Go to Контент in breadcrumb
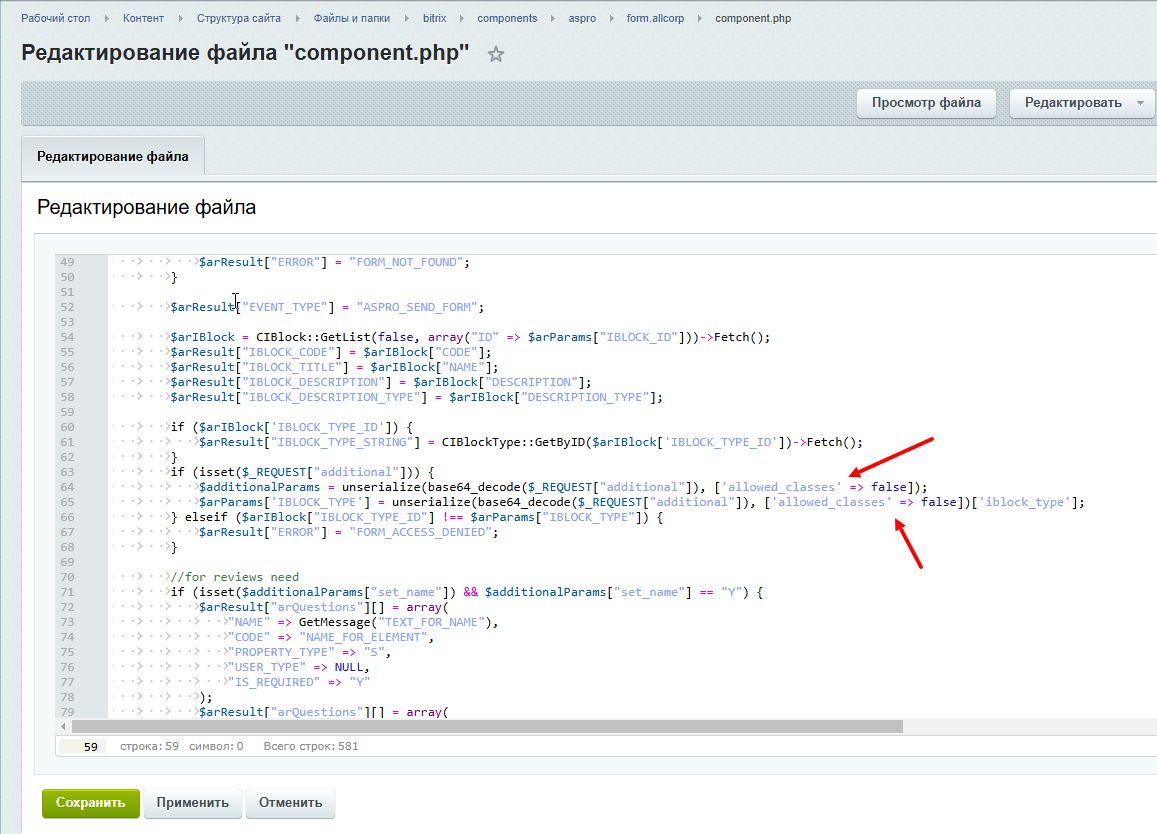Viewport: 1157px width, 834px height. (144, 18)
